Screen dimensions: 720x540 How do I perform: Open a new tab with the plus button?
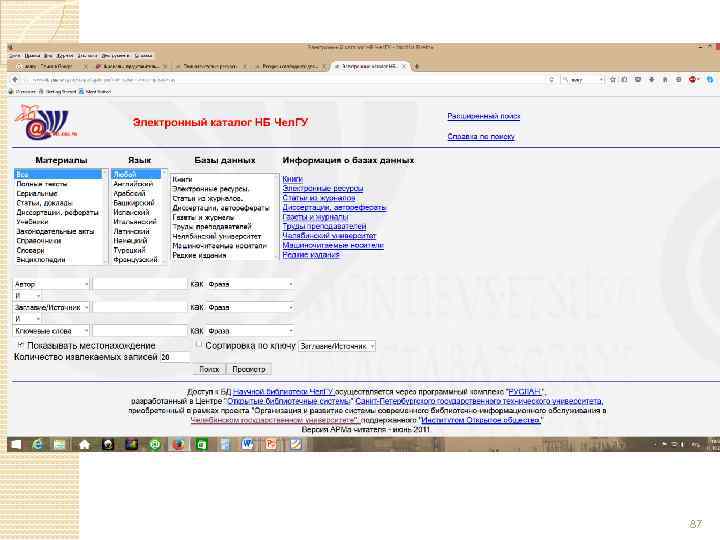pyautogui.click(x=417, y=67)
